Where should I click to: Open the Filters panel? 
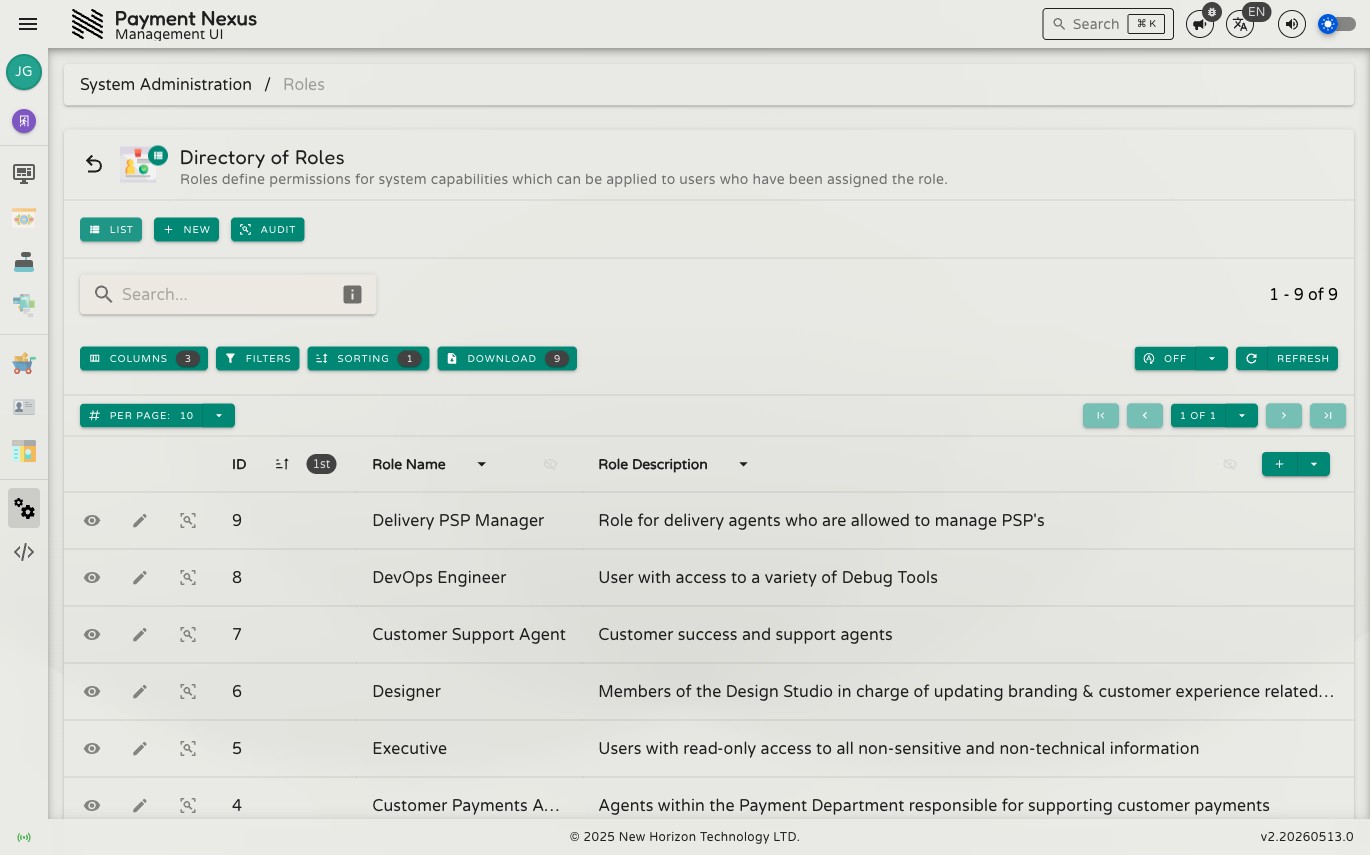point(258,358)
